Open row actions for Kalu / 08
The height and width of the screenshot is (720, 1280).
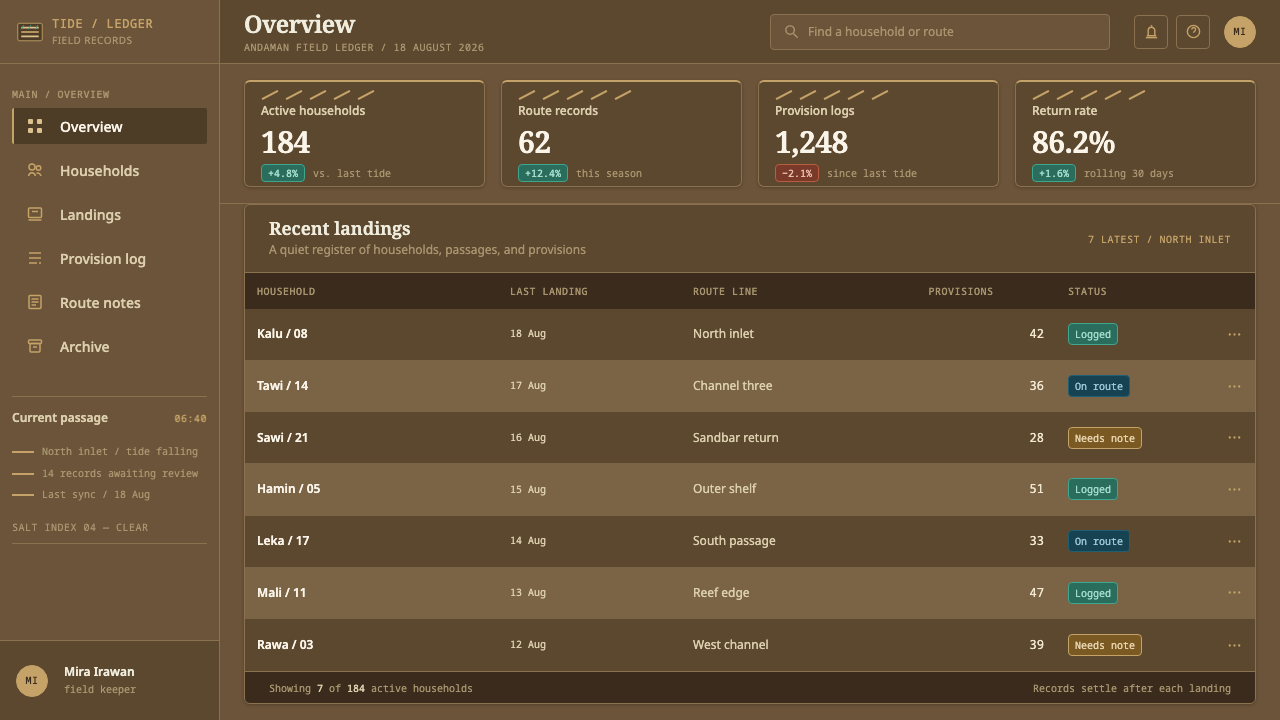tap(1234, 334)
